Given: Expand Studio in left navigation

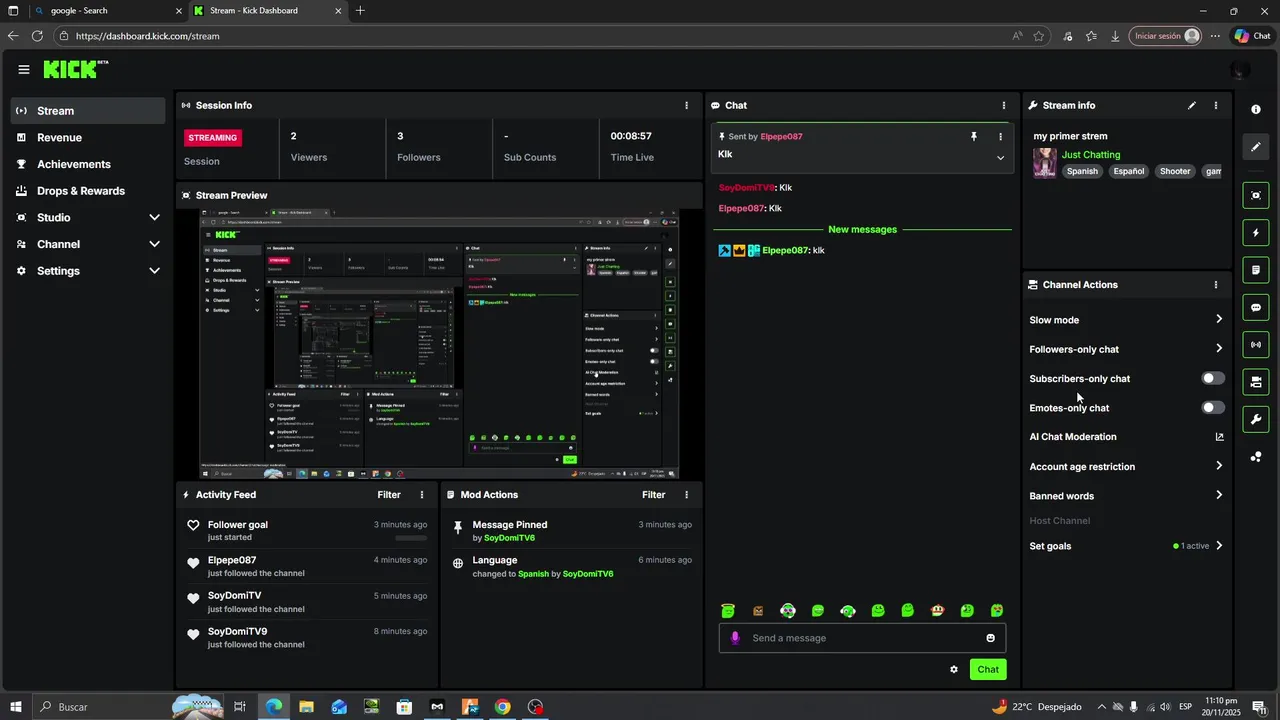Looking at the screenshot, I should [x=154, y=218].
